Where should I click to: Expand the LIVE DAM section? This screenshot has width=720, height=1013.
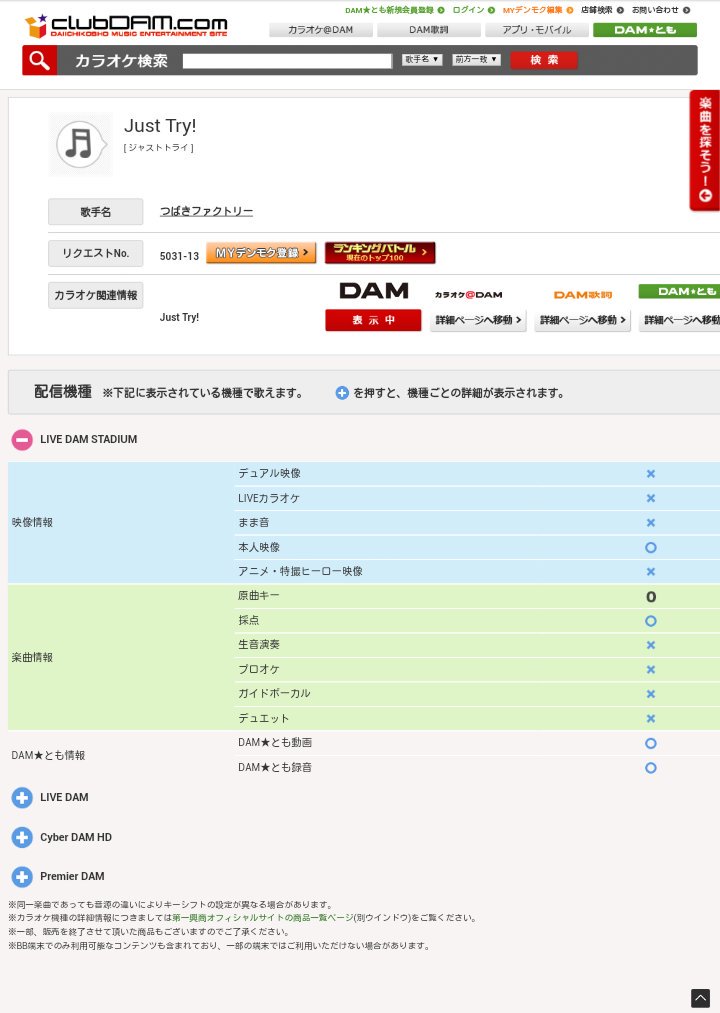22,798
